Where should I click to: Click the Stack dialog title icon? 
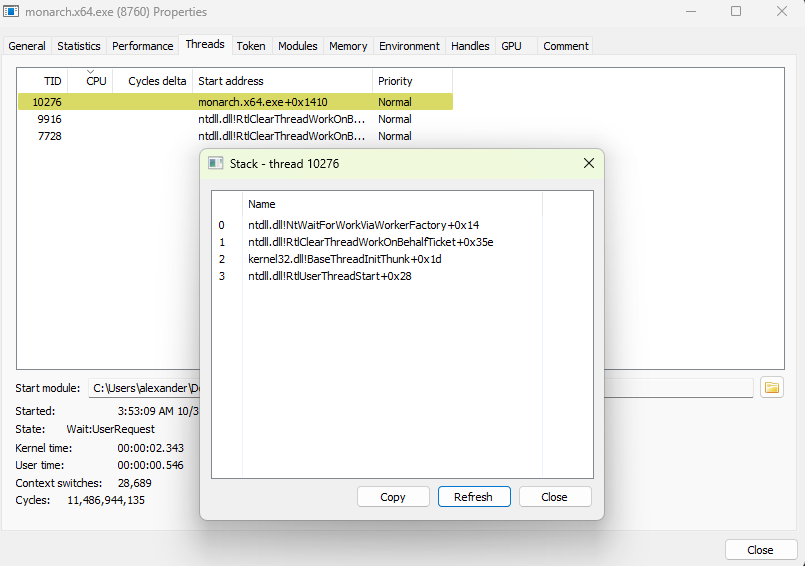(215, 163)
